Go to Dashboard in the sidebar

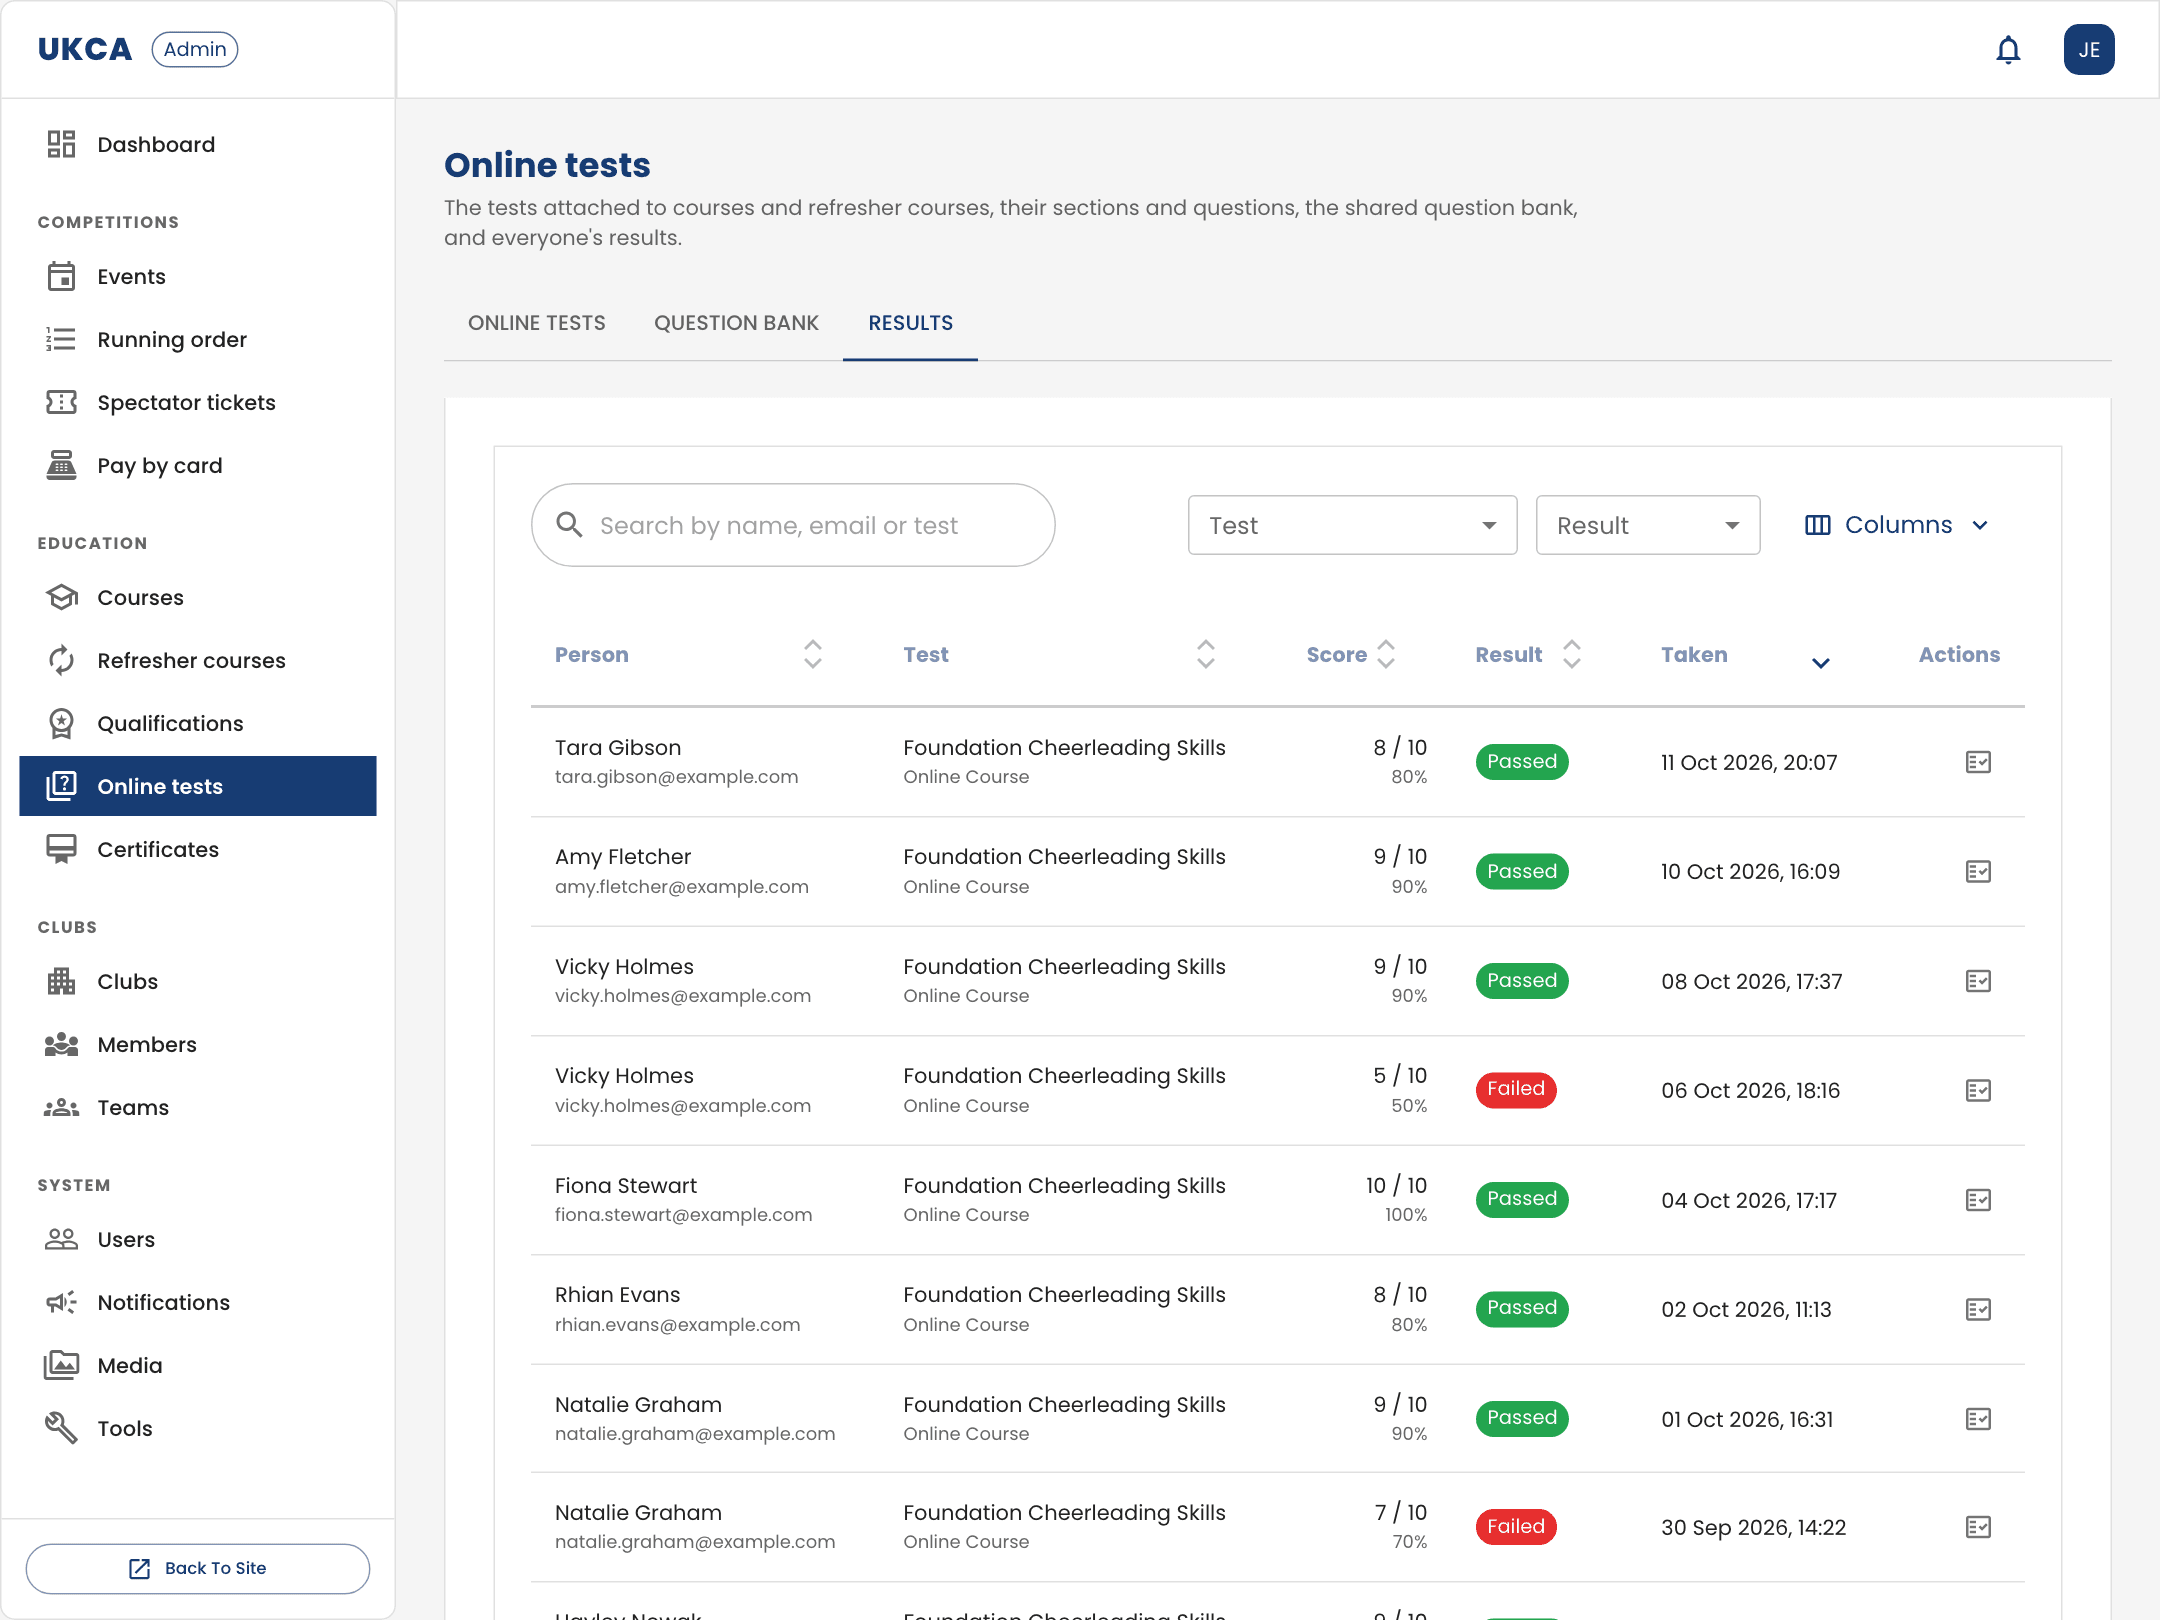coord(198,144)
